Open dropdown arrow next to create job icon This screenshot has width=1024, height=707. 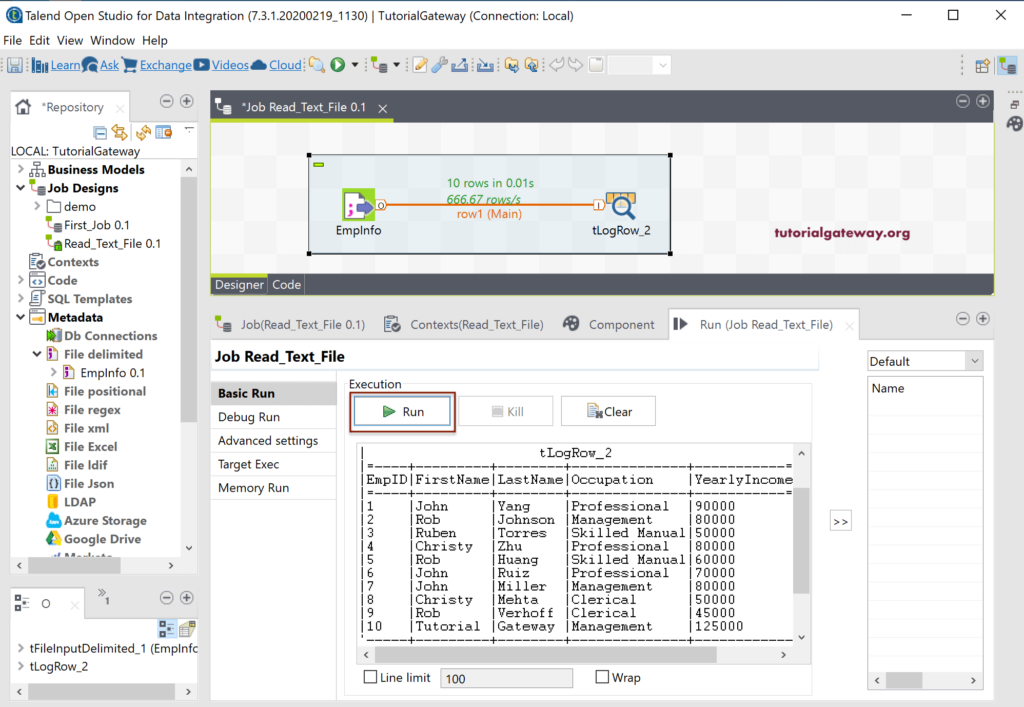point(396,65)
